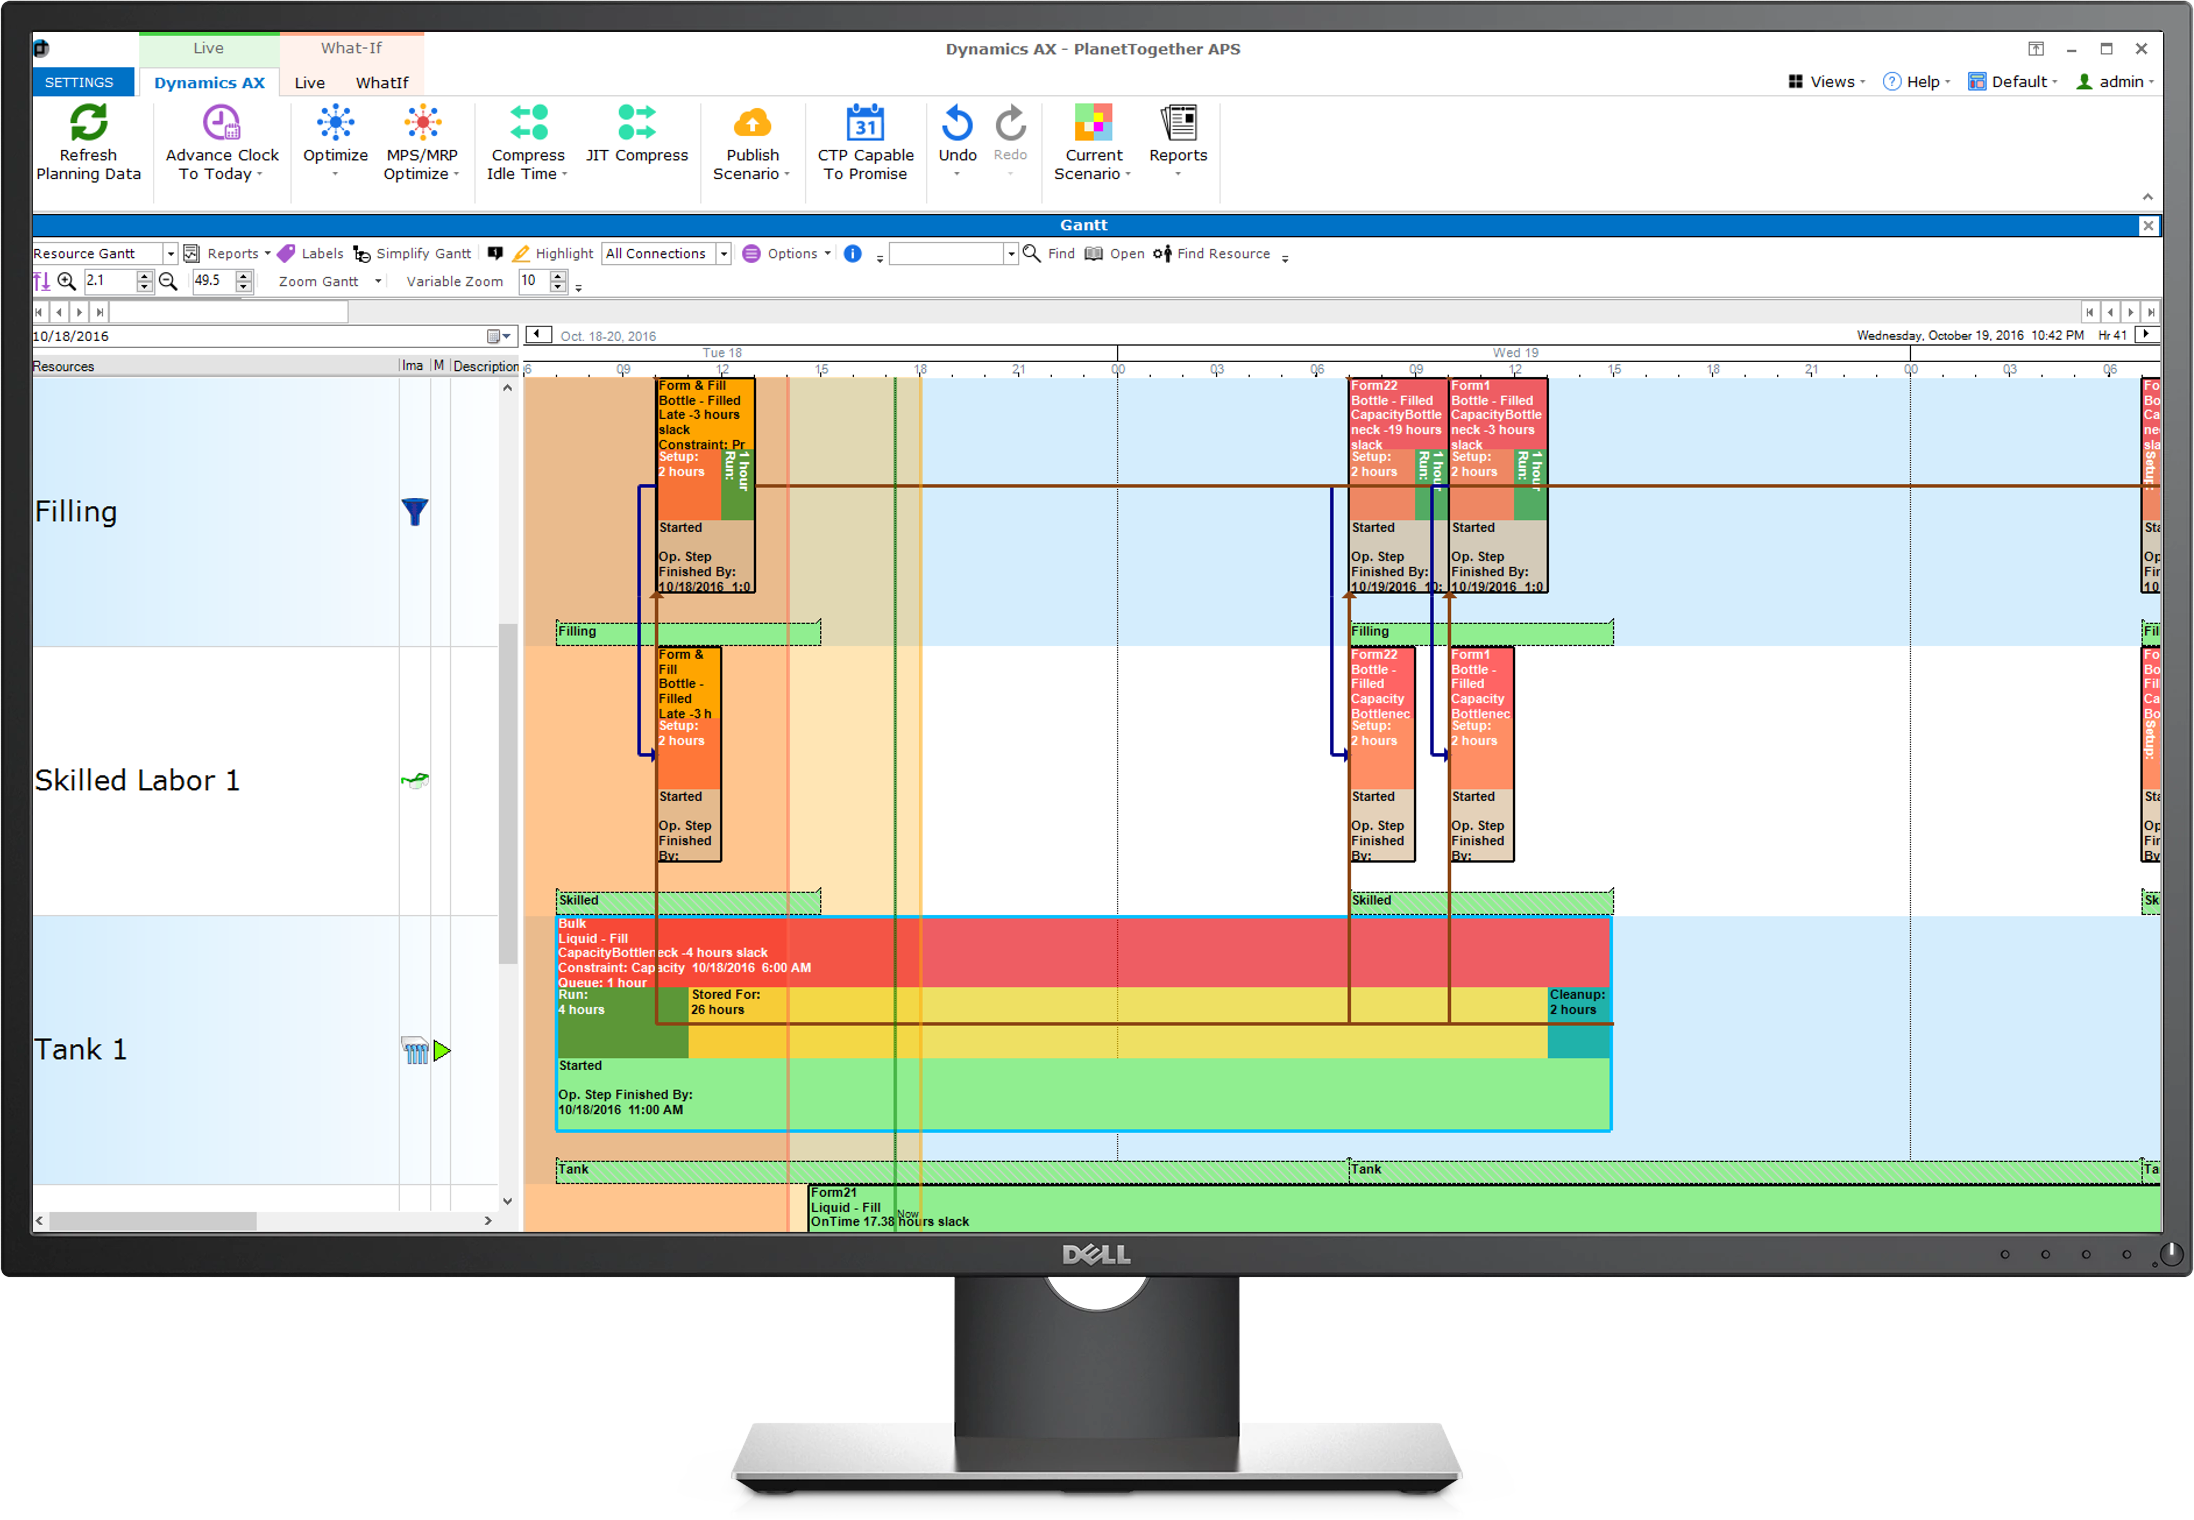Screen dimensions: 2194x1520
Task: Click the Undo arrow icon
Action: (956, 124)
